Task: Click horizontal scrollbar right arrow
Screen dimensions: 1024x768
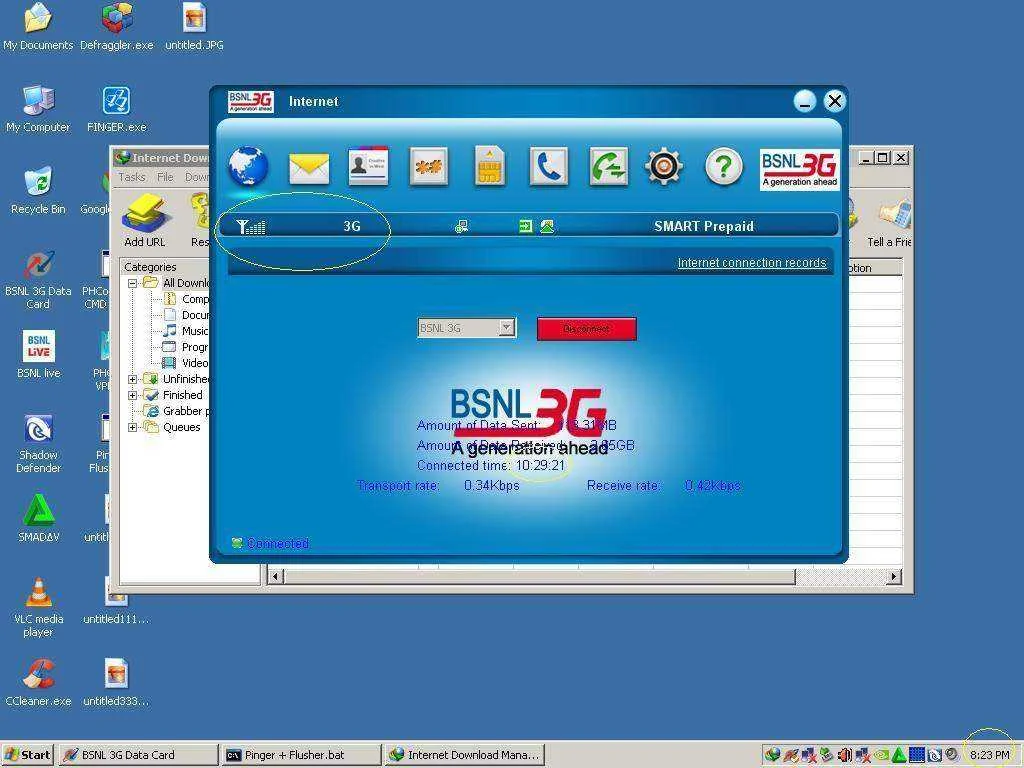Action: (x=893, y=576)
